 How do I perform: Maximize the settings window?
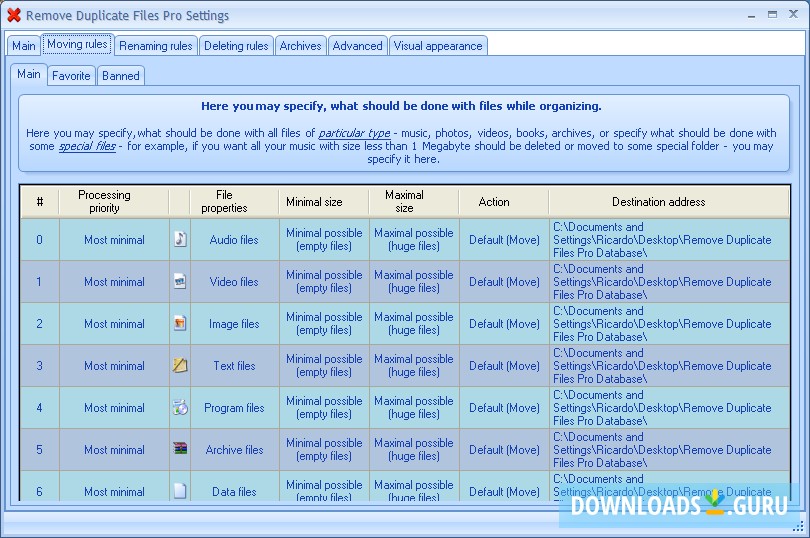click(772, 14)
